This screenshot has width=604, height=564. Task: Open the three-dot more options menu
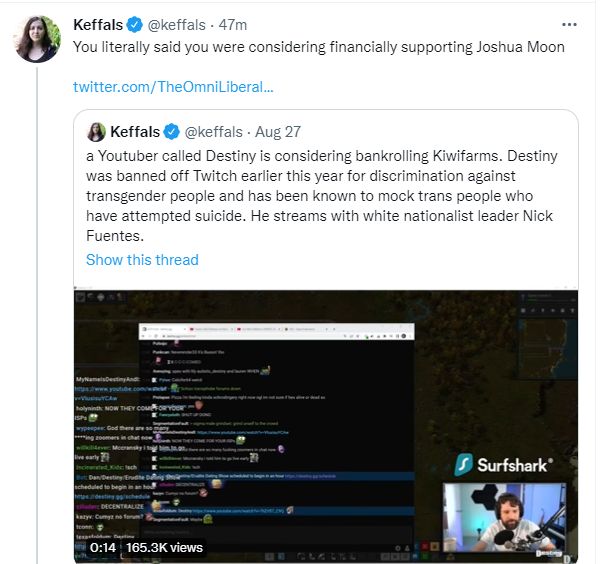tap(569, 23)
